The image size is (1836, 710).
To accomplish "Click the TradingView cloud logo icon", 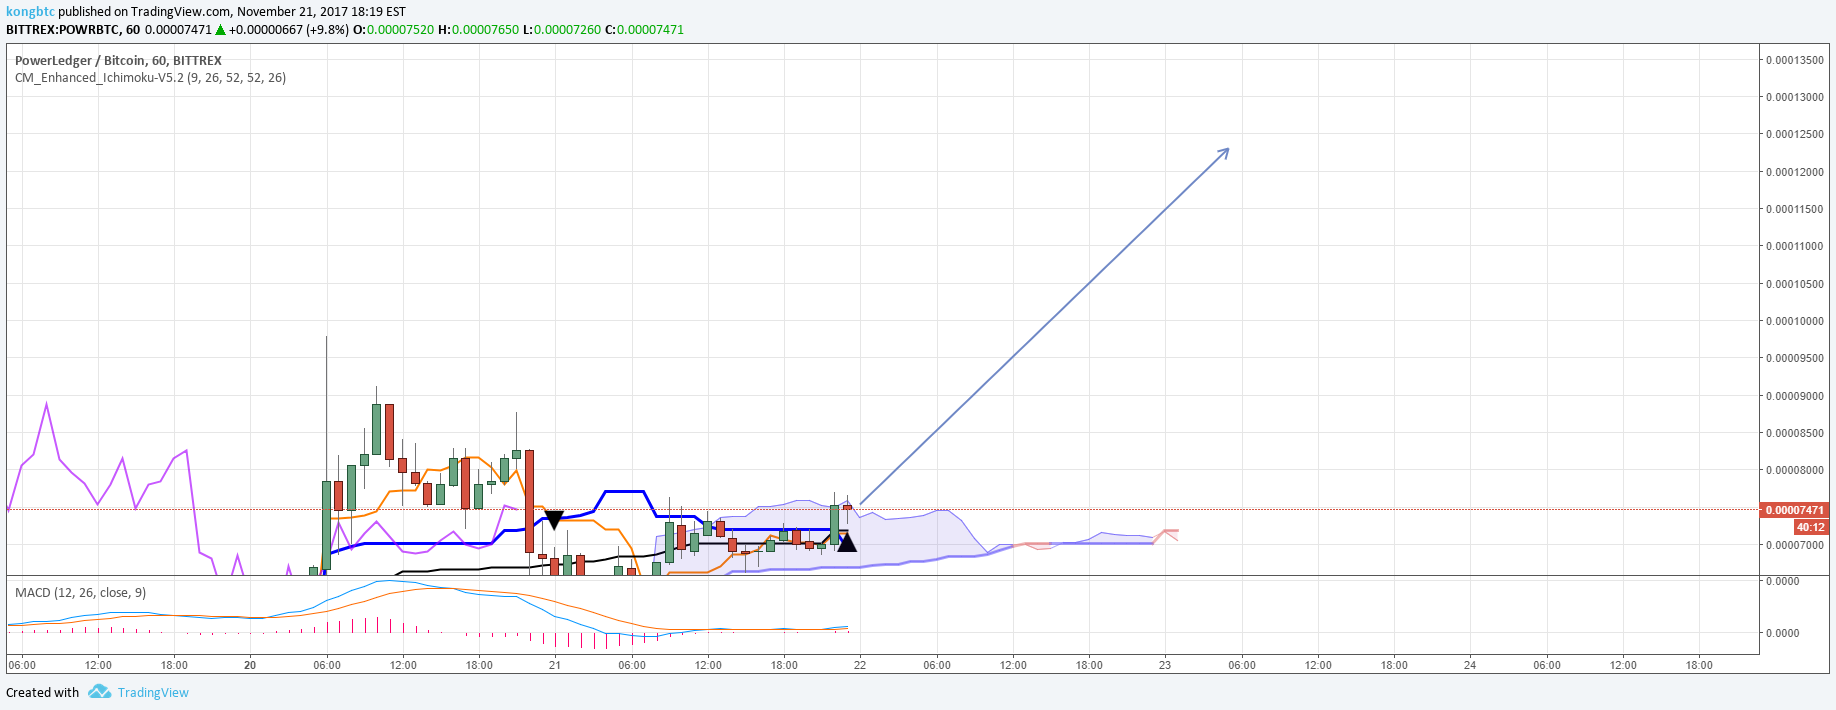I will click(99, 692).
